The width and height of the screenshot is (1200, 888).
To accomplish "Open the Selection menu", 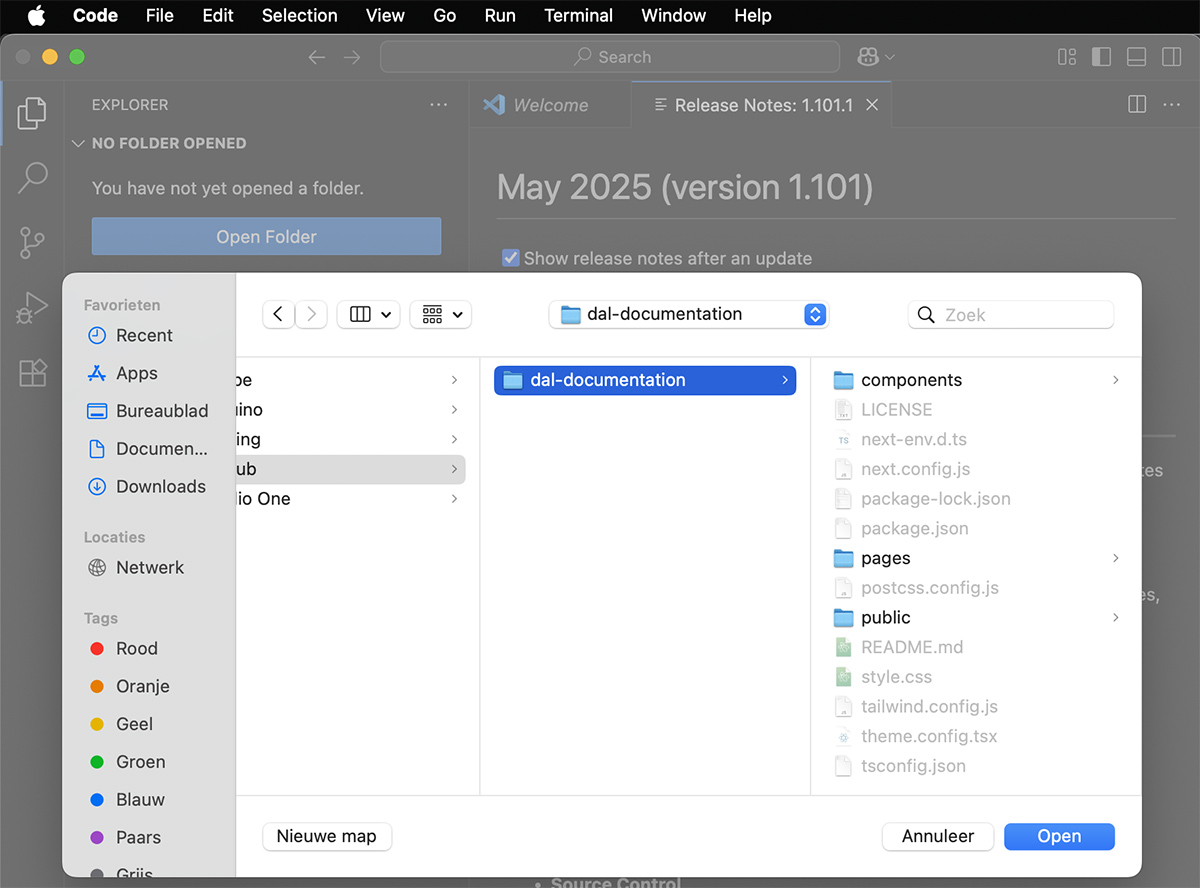I will pos(300,15).
